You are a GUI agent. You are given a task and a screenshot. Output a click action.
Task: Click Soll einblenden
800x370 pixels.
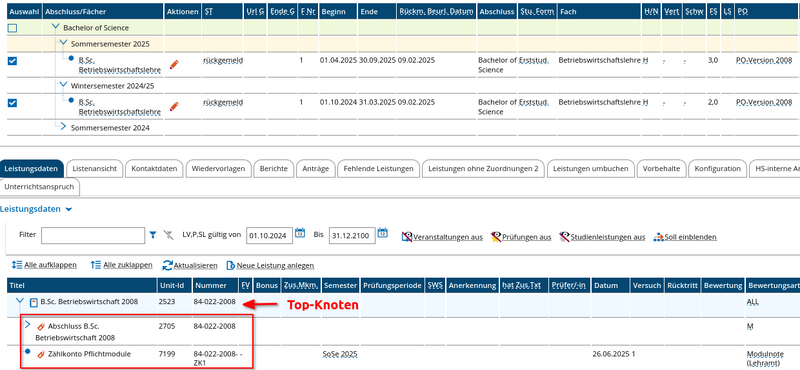685,237
